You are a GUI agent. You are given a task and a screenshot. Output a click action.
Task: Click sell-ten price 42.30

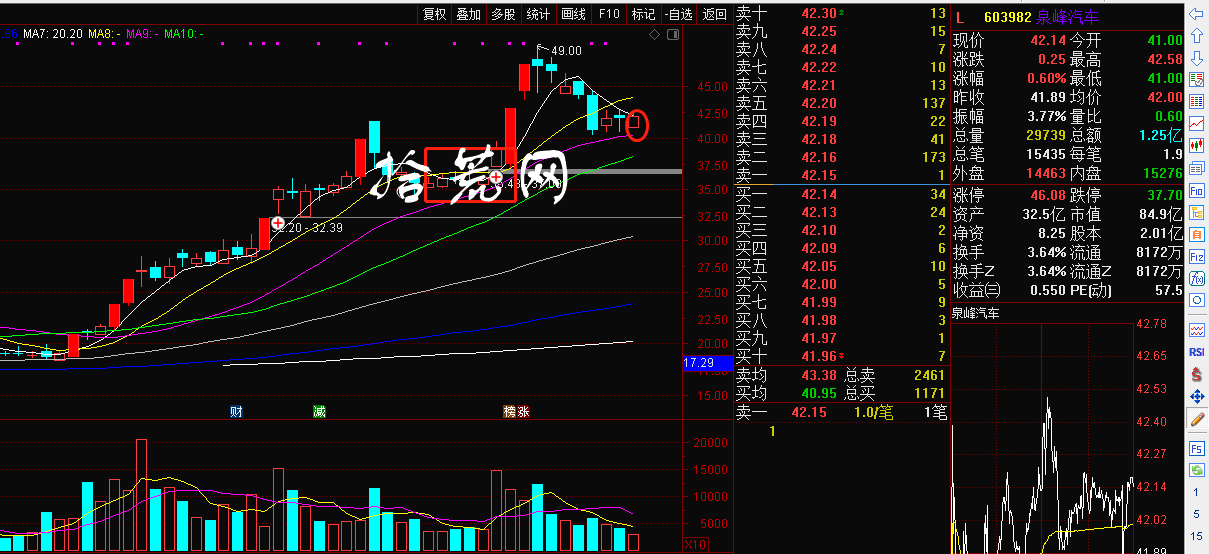coord(819,13)
